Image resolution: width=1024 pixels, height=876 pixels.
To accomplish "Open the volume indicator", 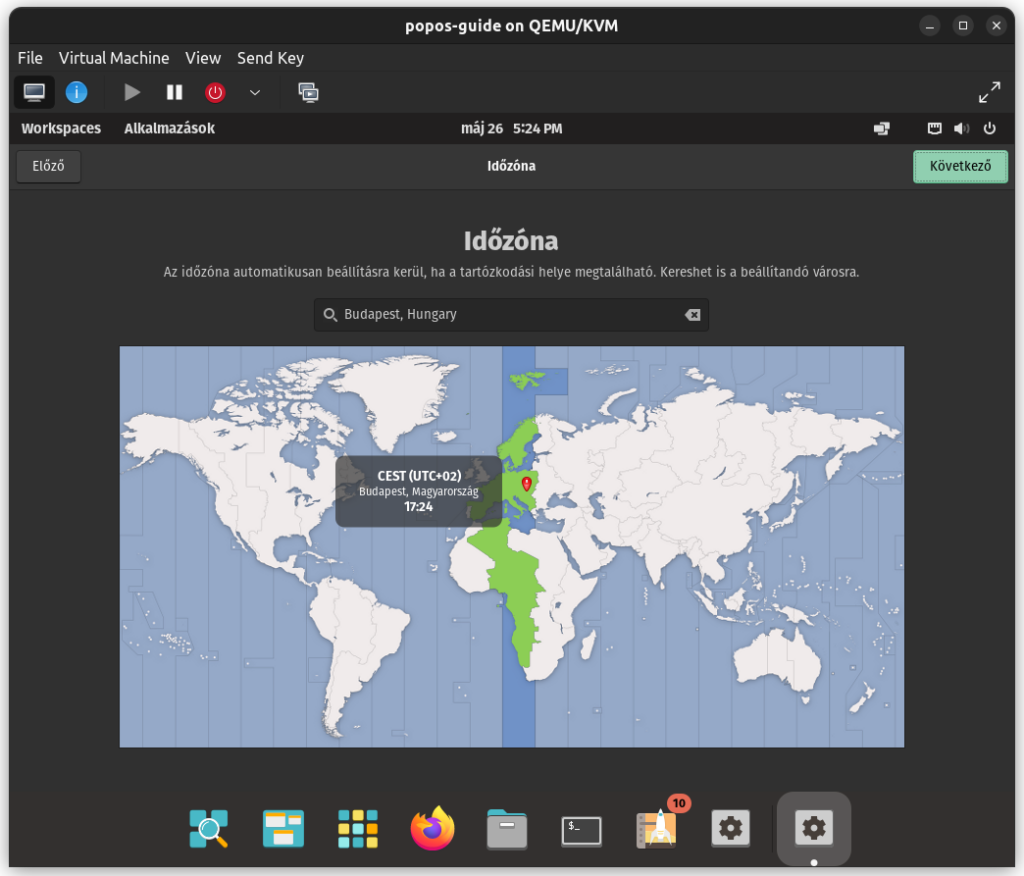I will point(961,128).
